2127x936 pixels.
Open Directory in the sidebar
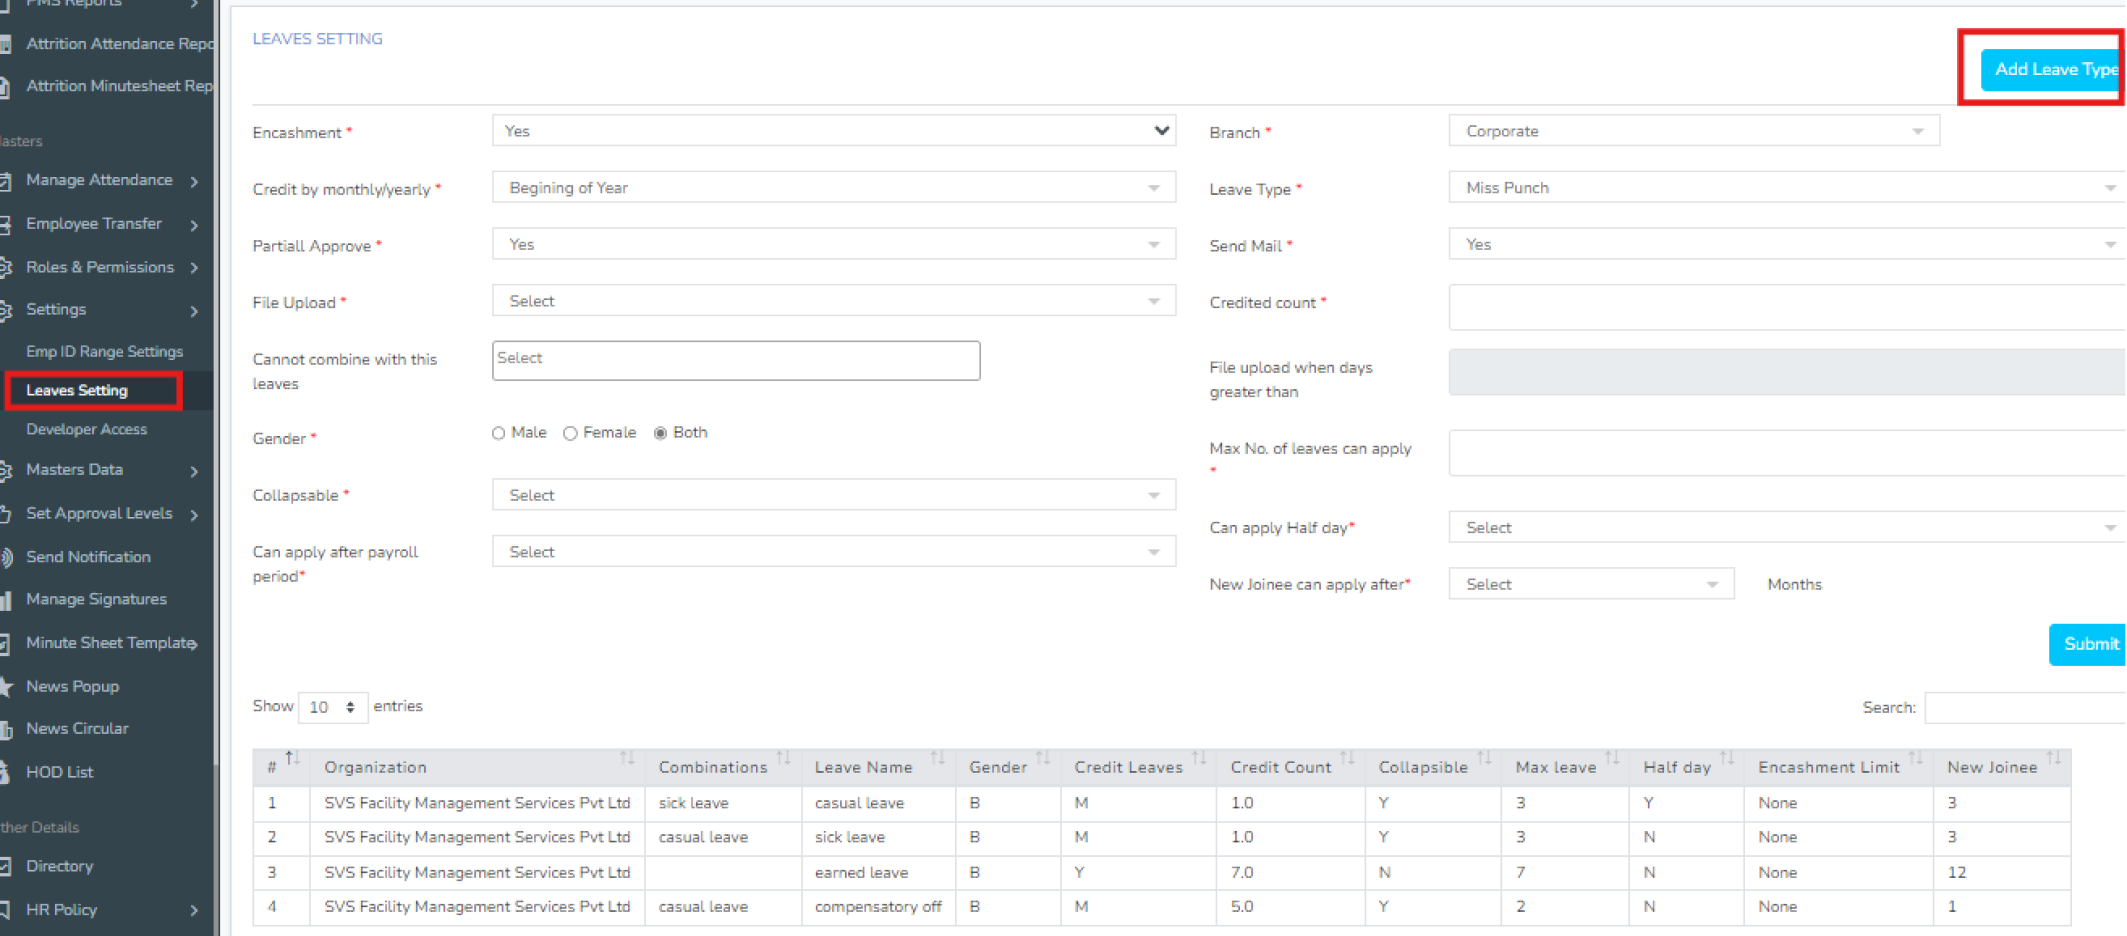(59, 866)
